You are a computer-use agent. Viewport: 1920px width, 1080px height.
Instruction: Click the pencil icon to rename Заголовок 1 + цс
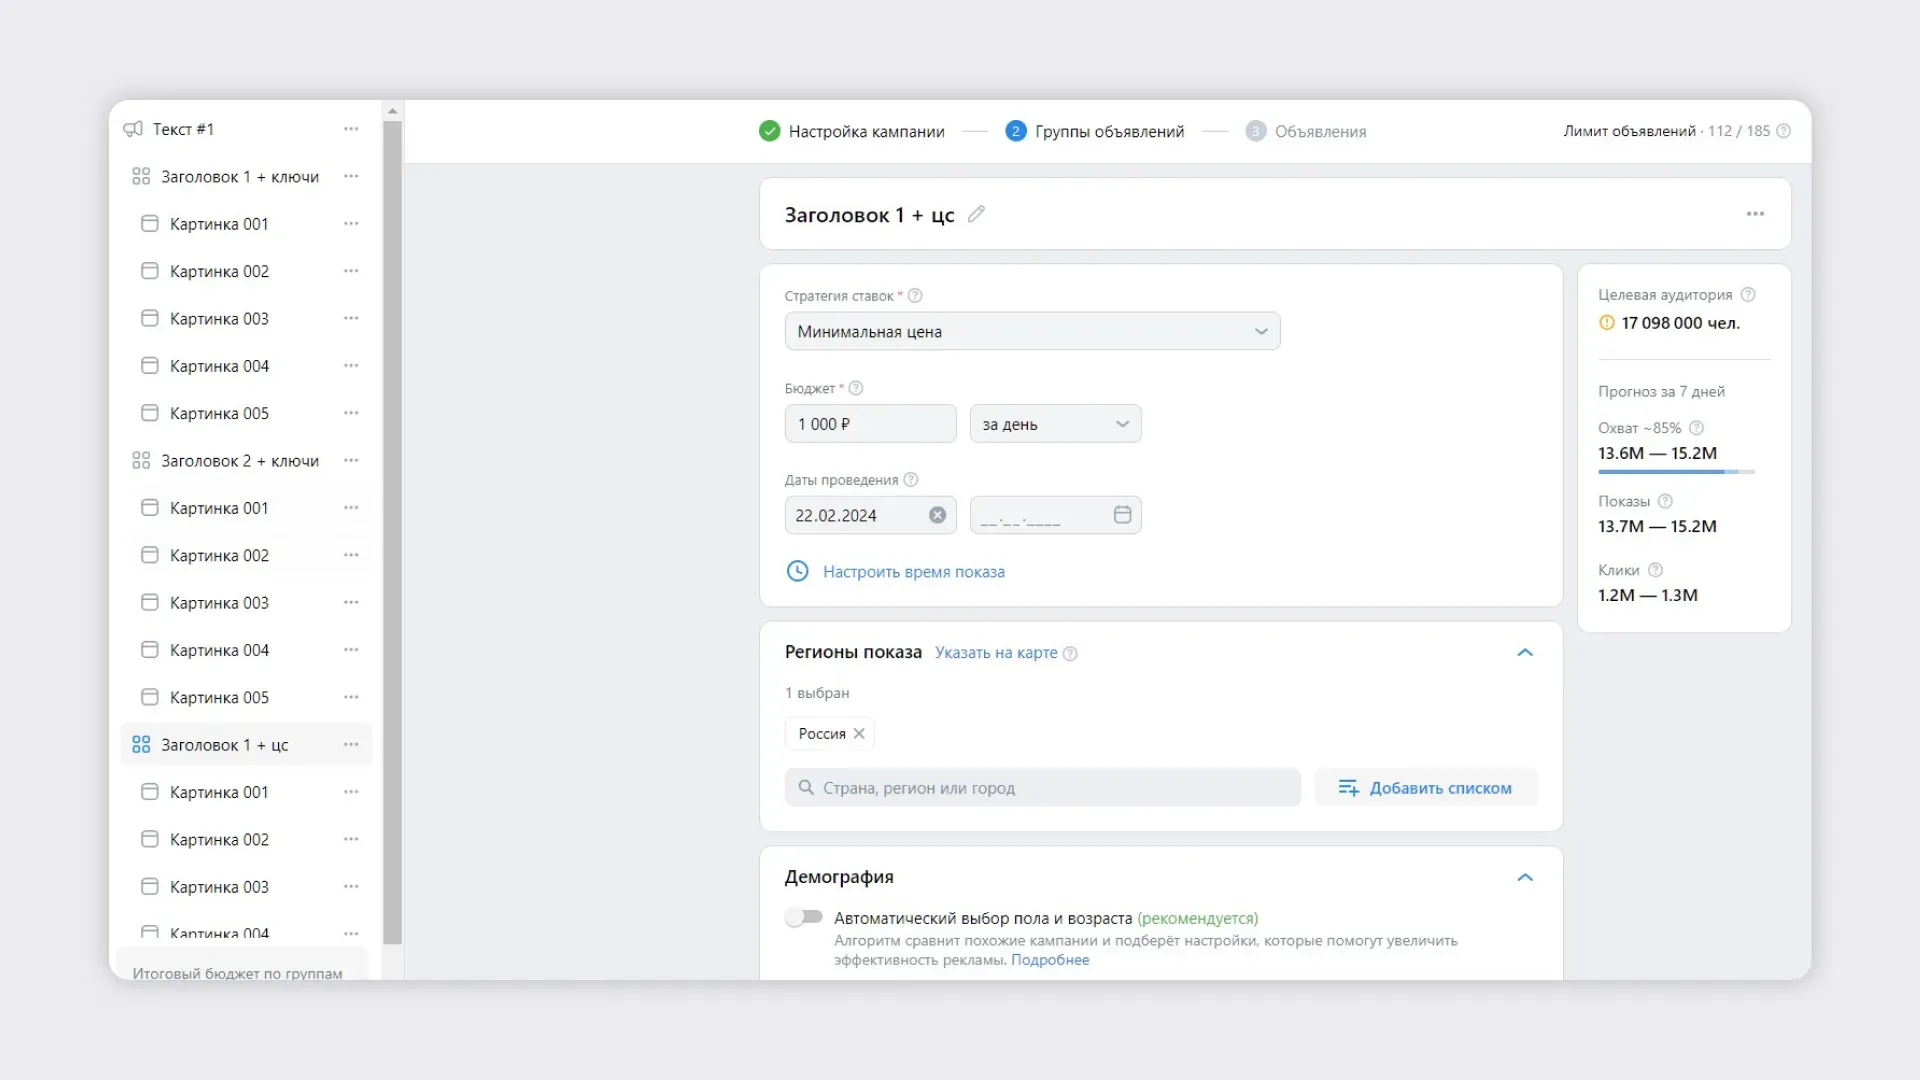976,214
